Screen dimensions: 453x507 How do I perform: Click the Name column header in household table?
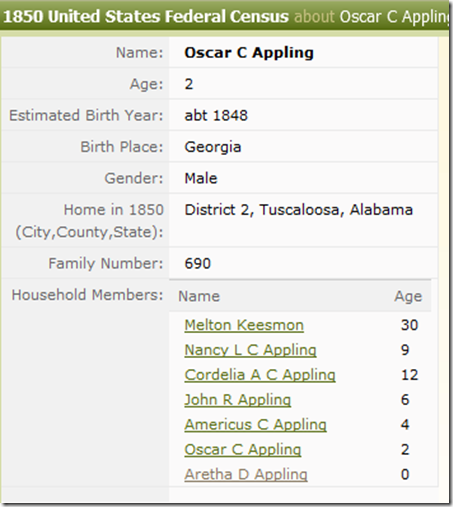199,296
